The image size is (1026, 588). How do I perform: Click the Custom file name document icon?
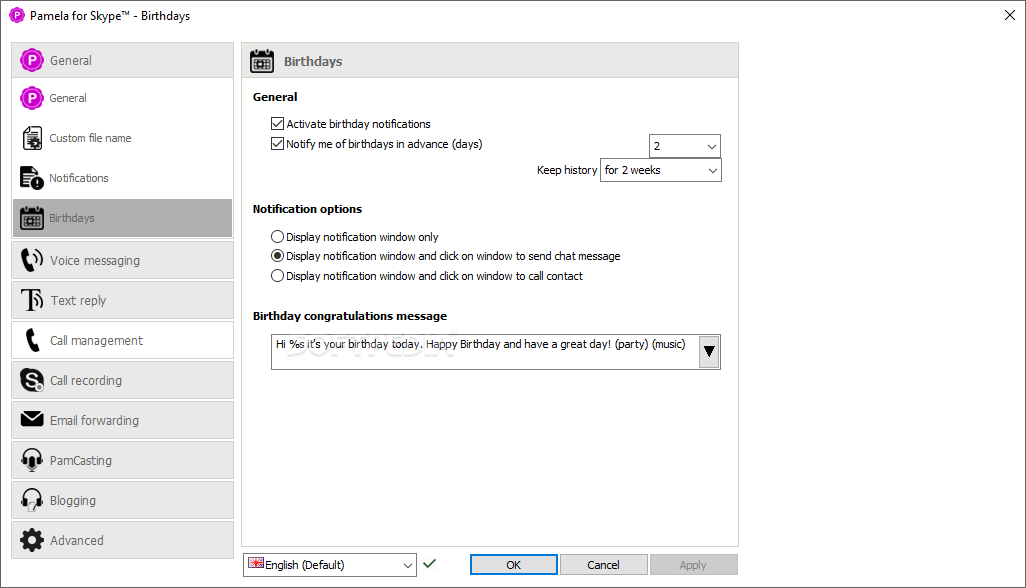coord(31,138)
